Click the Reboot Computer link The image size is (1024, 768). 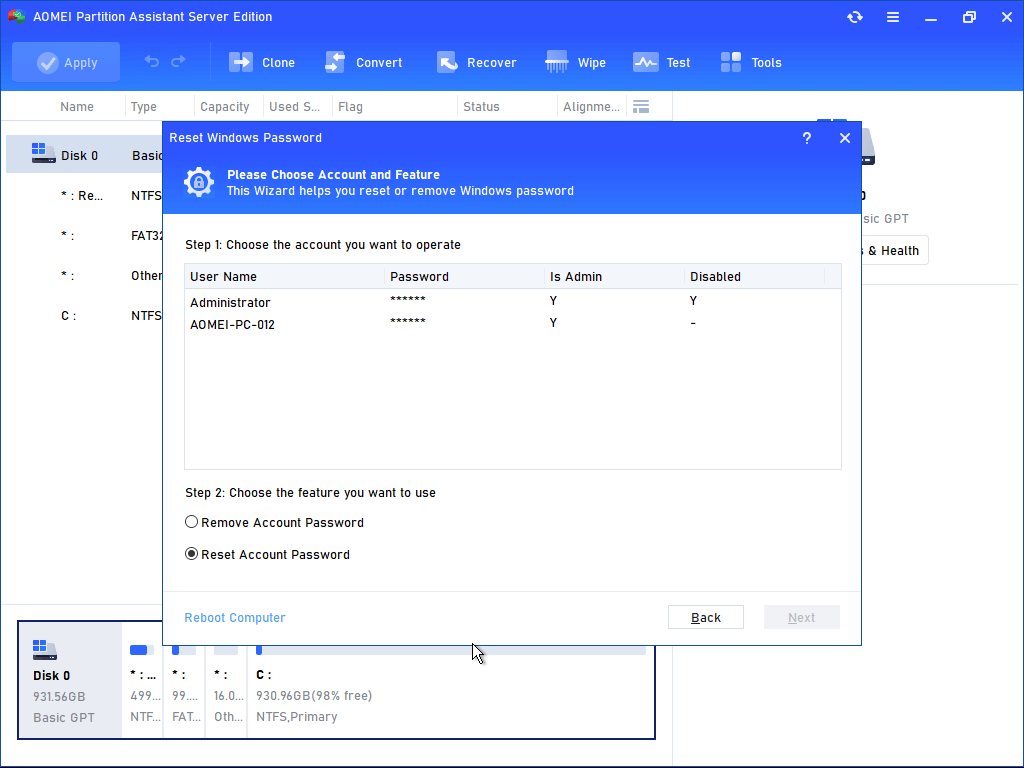point(234,618)
